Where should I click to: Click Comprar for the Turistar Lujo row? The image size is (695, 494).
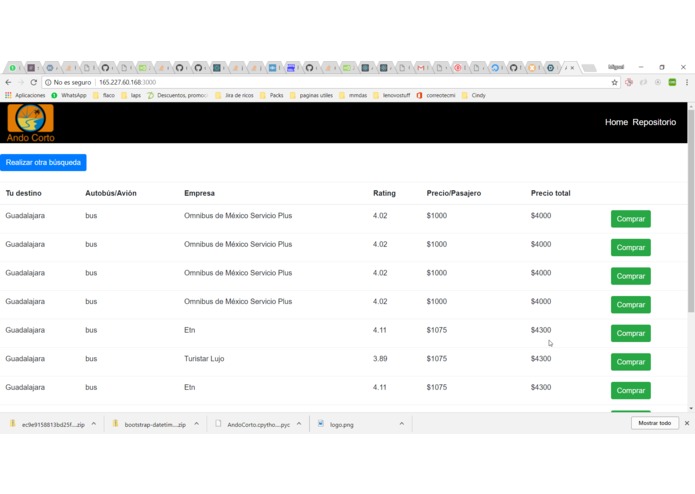point(631,362)
